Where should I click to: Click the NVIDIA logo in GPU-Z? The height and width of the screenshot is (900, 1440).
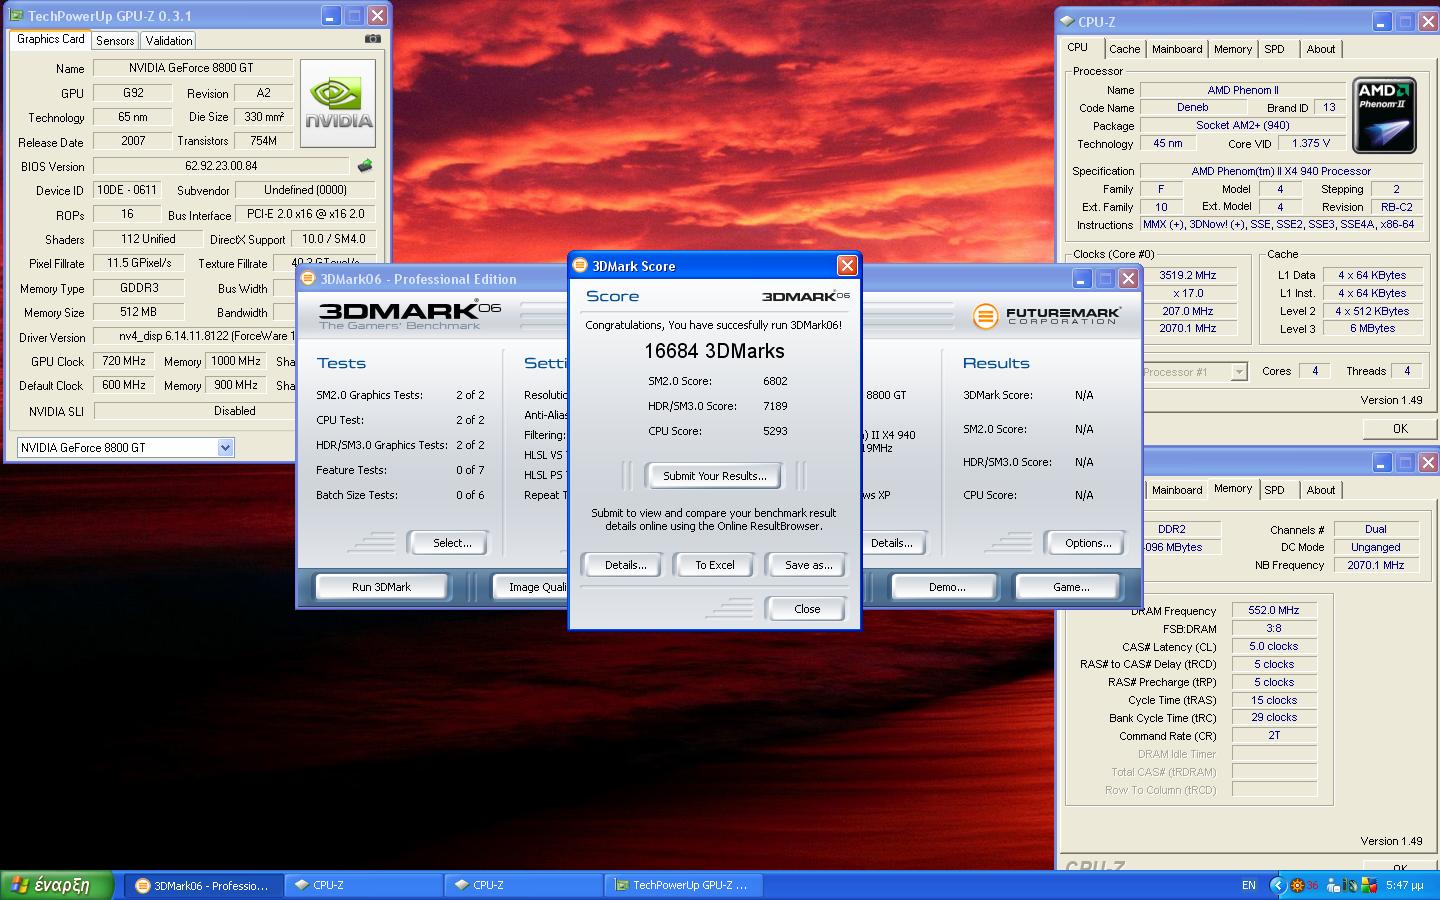(338, 103)
